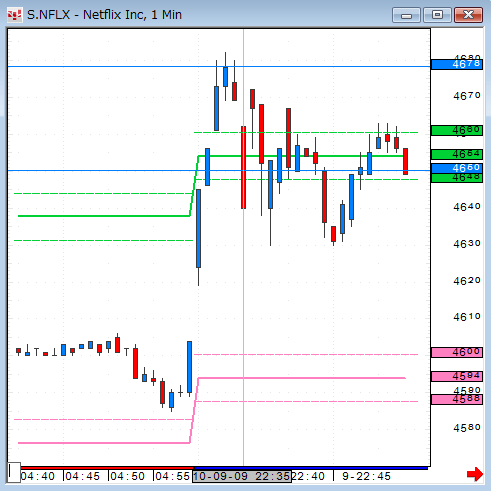Select the blue 4678 price label
Image resolution: width=491 pixels, height=491 pixels.
[x=457, y=64]
